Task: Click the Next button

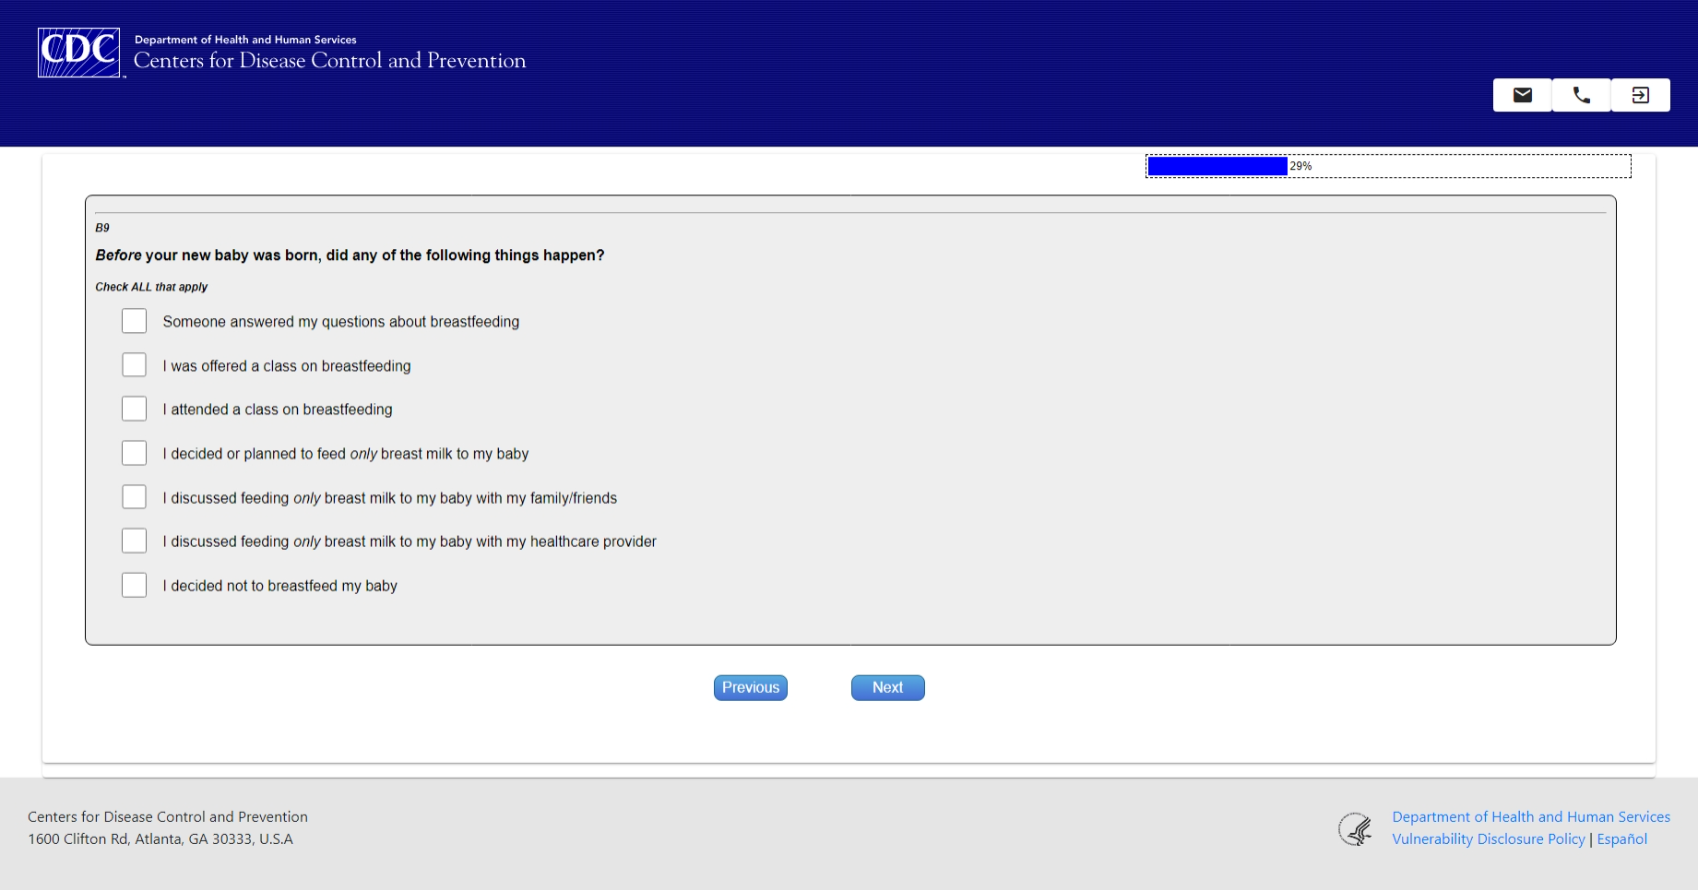Action: (888, 688)
